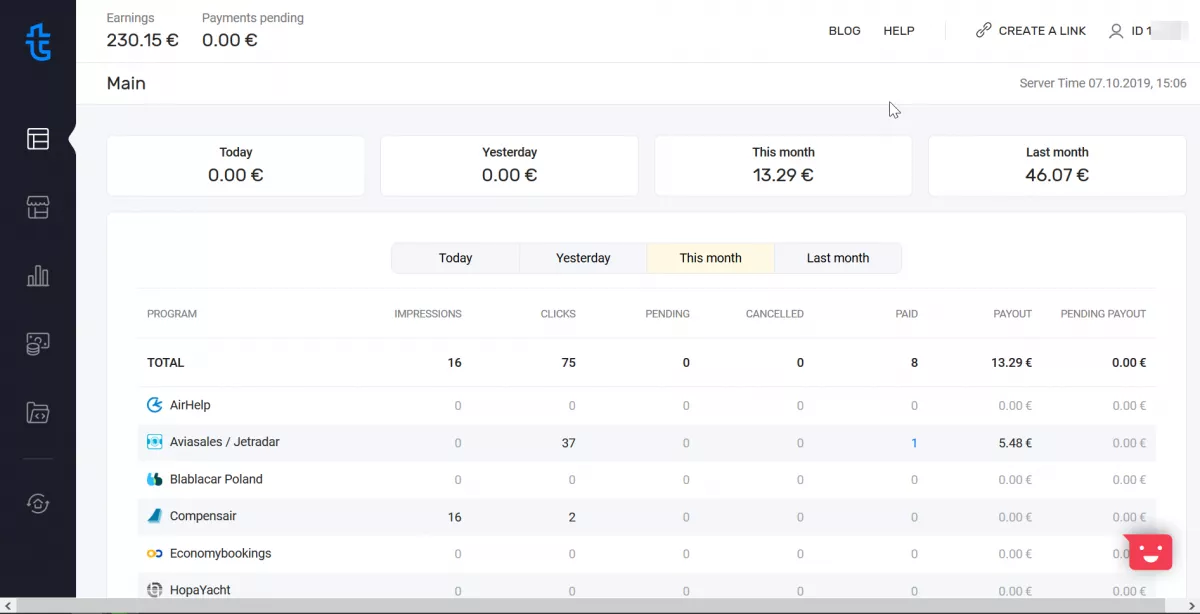Viewport: 1200px width, 614px height.
Task: Open the tools code folder icon
Action: (38, 412)
